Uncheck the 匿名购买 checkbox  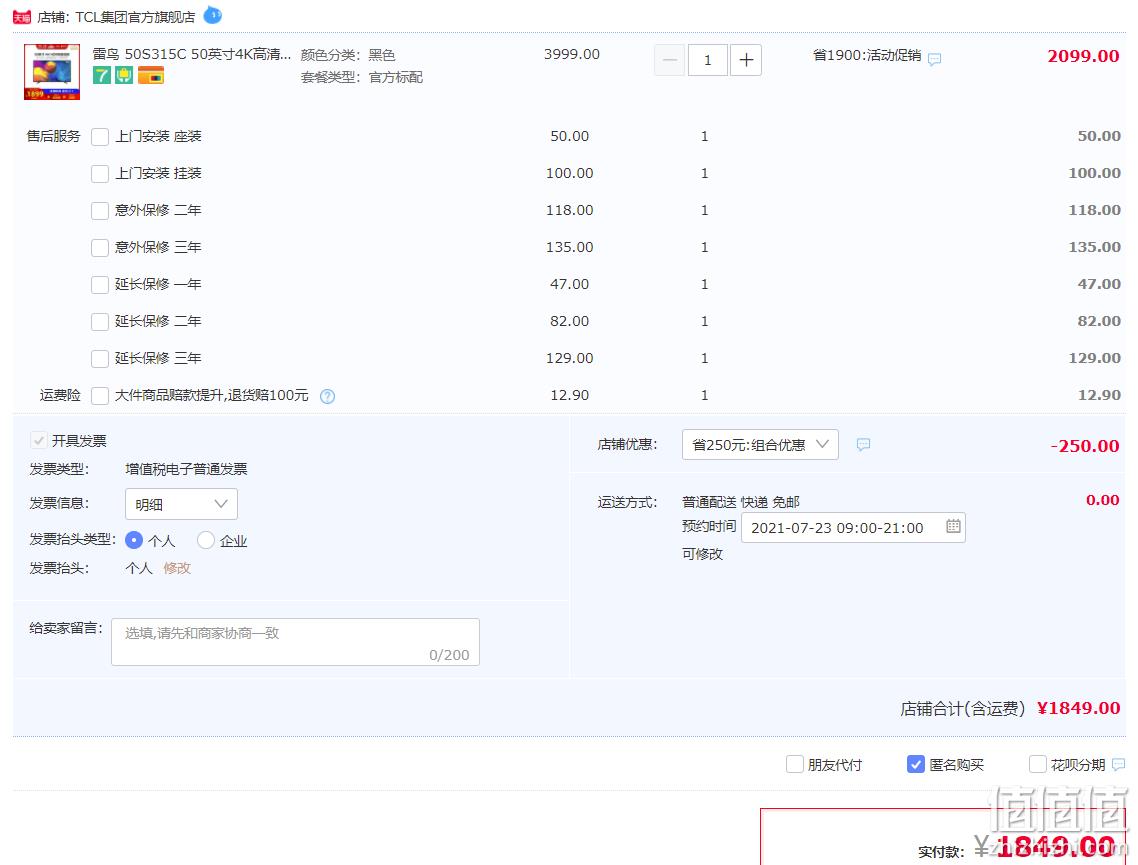916,764
